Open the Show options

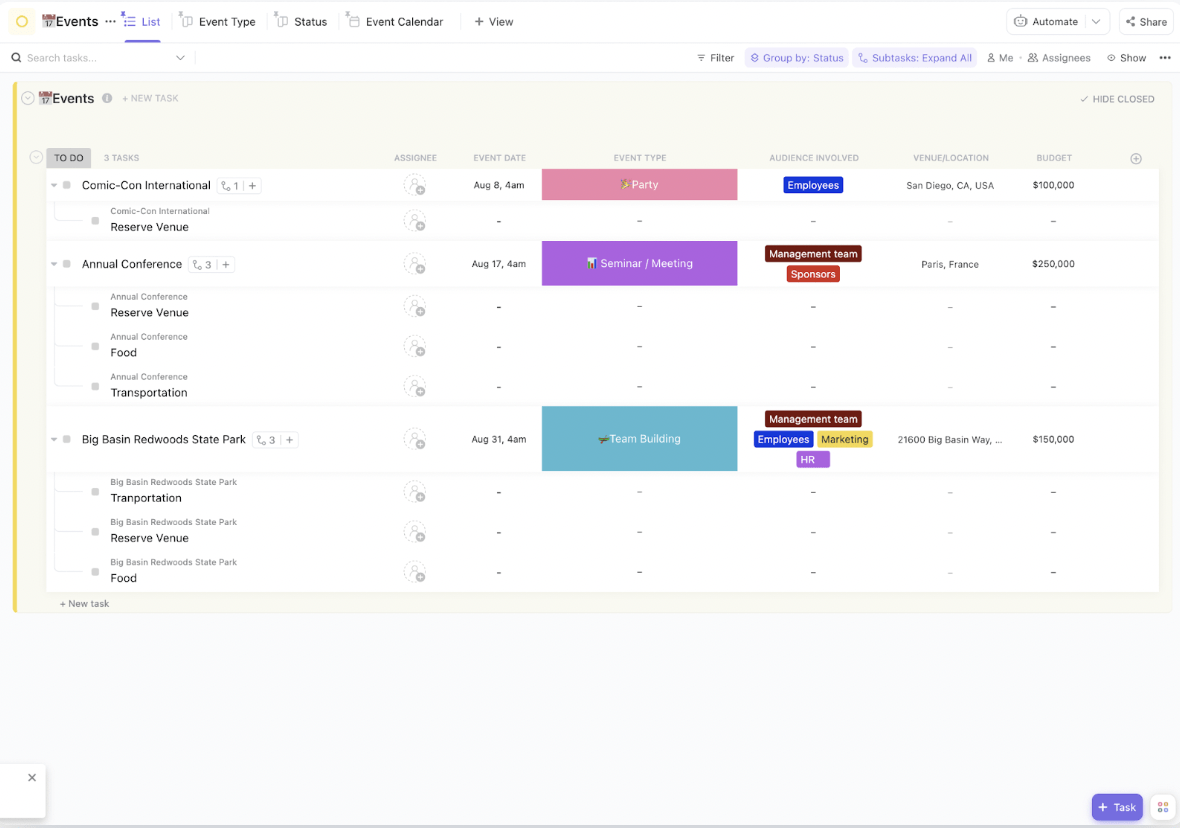click(1127, 58)
